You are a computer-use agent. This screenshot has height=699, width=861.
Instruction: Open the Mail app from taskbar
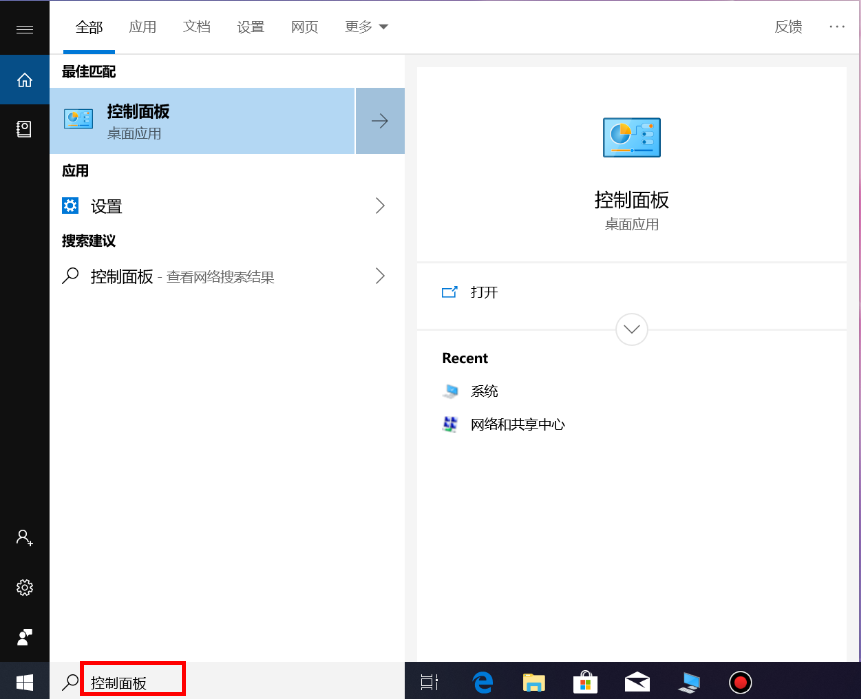tap(637, 682)
